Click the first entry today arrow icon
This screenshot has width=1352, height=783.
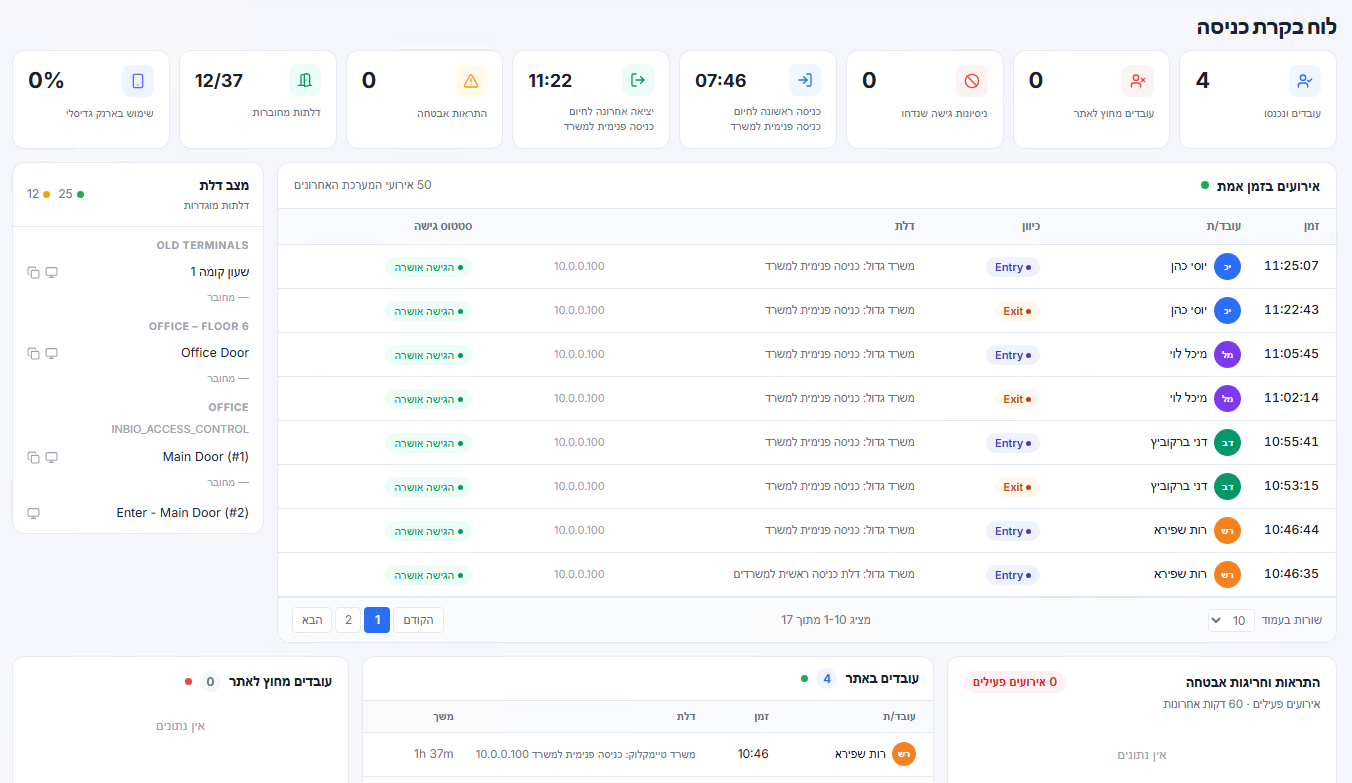(805, 81)
